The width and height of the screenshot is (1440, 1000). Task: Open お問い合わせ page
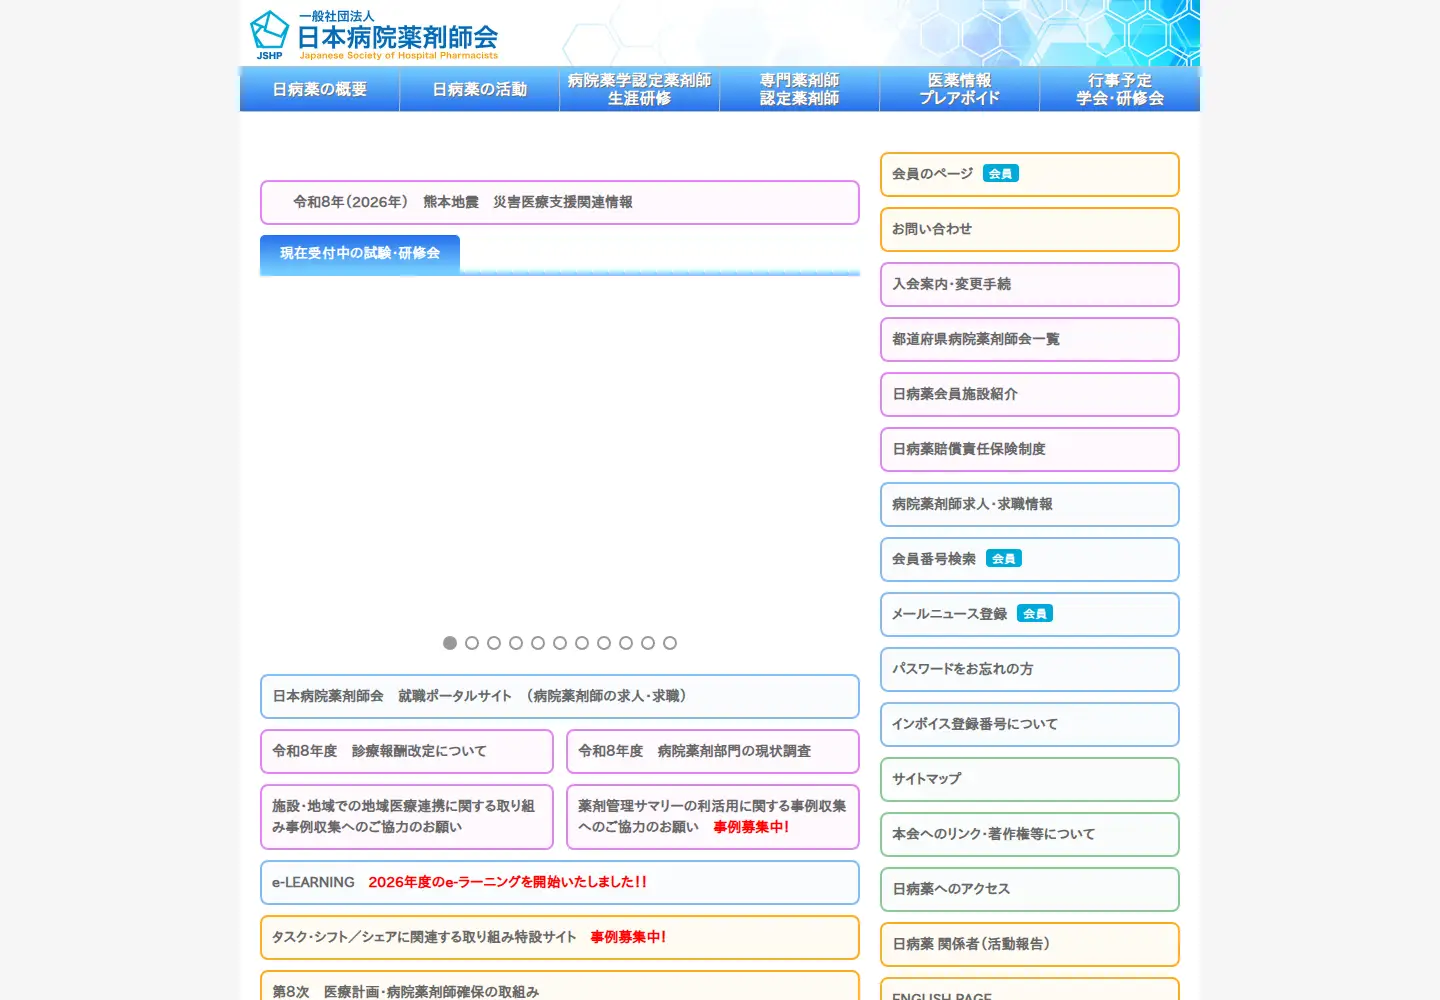[x=1030, y=229]
